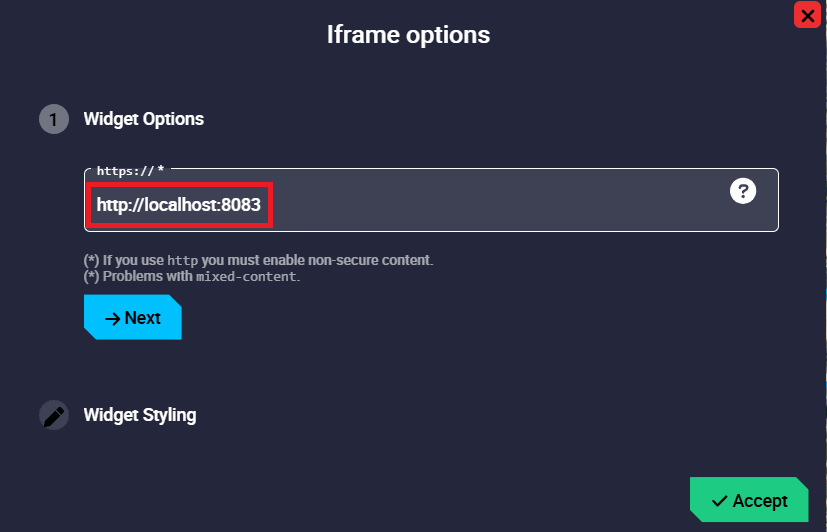Click the non-secure content hint line
Screen dimensions: 827x532
point(300,260)
